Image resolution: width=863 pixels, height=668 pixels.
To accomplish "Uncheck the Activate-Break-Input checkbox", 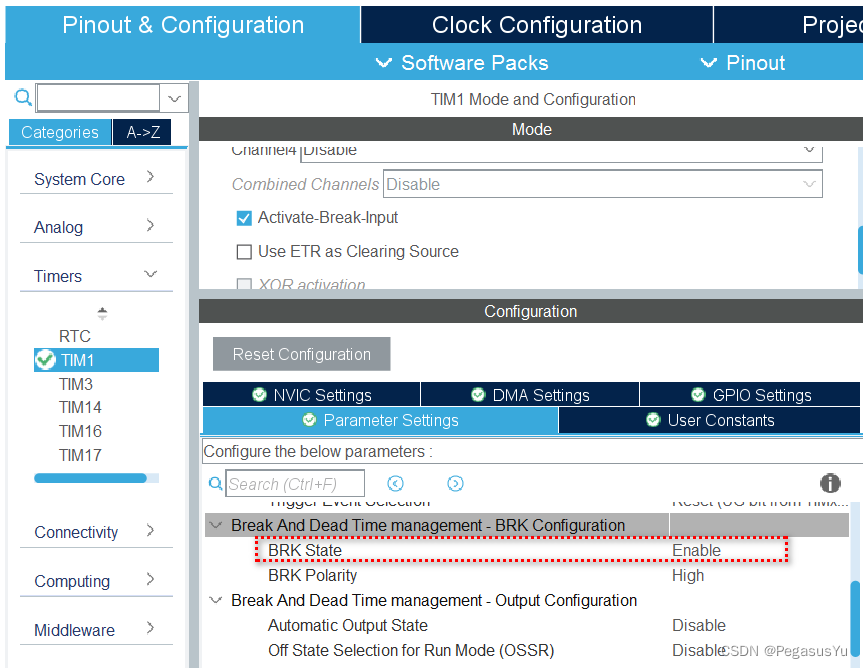I will (x=244, y=218).
